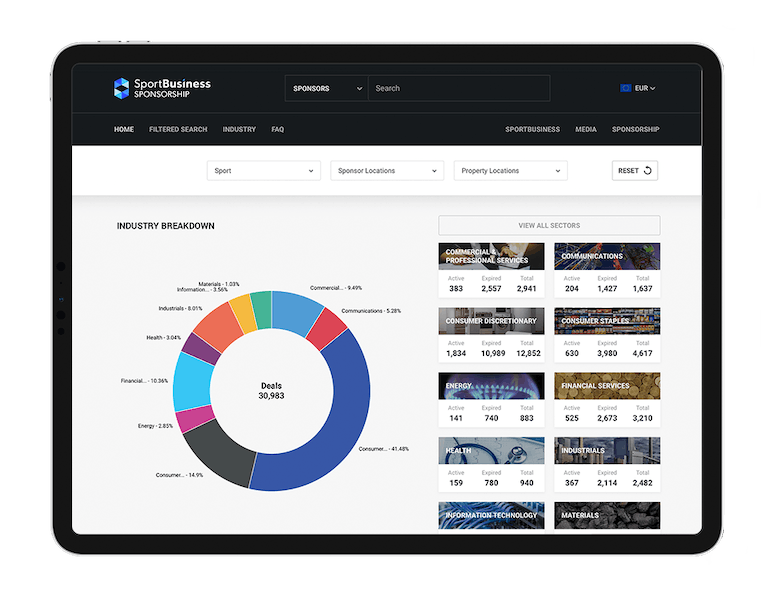This screenshot has width=768, height=594.
Task: Click the 'Communications - 5.28%' chart label
Action: tap(371, 311)
